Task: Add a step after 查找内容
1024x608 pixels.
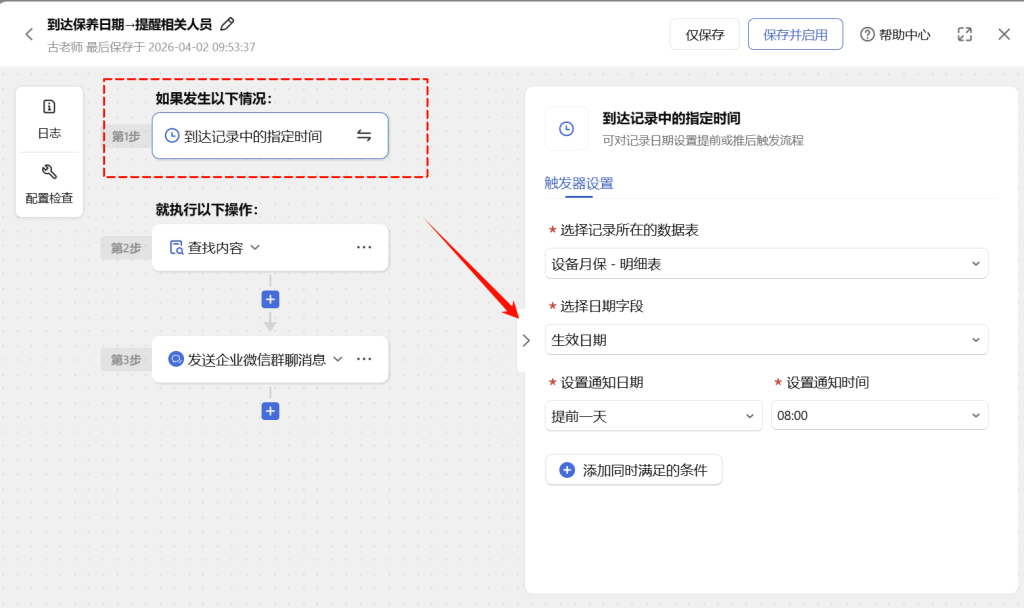Action: click(x=270, y=299)
